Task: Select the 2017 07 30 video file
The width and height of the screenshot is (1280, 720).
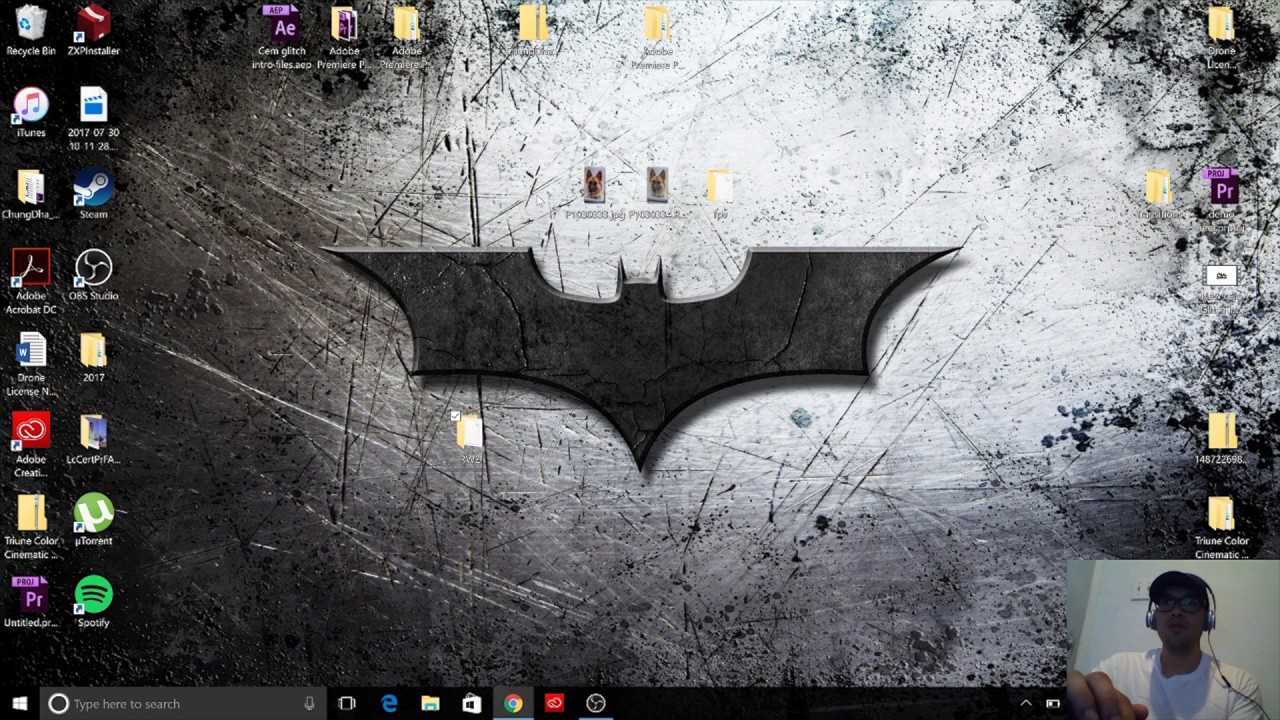Action: coord(93,118)
